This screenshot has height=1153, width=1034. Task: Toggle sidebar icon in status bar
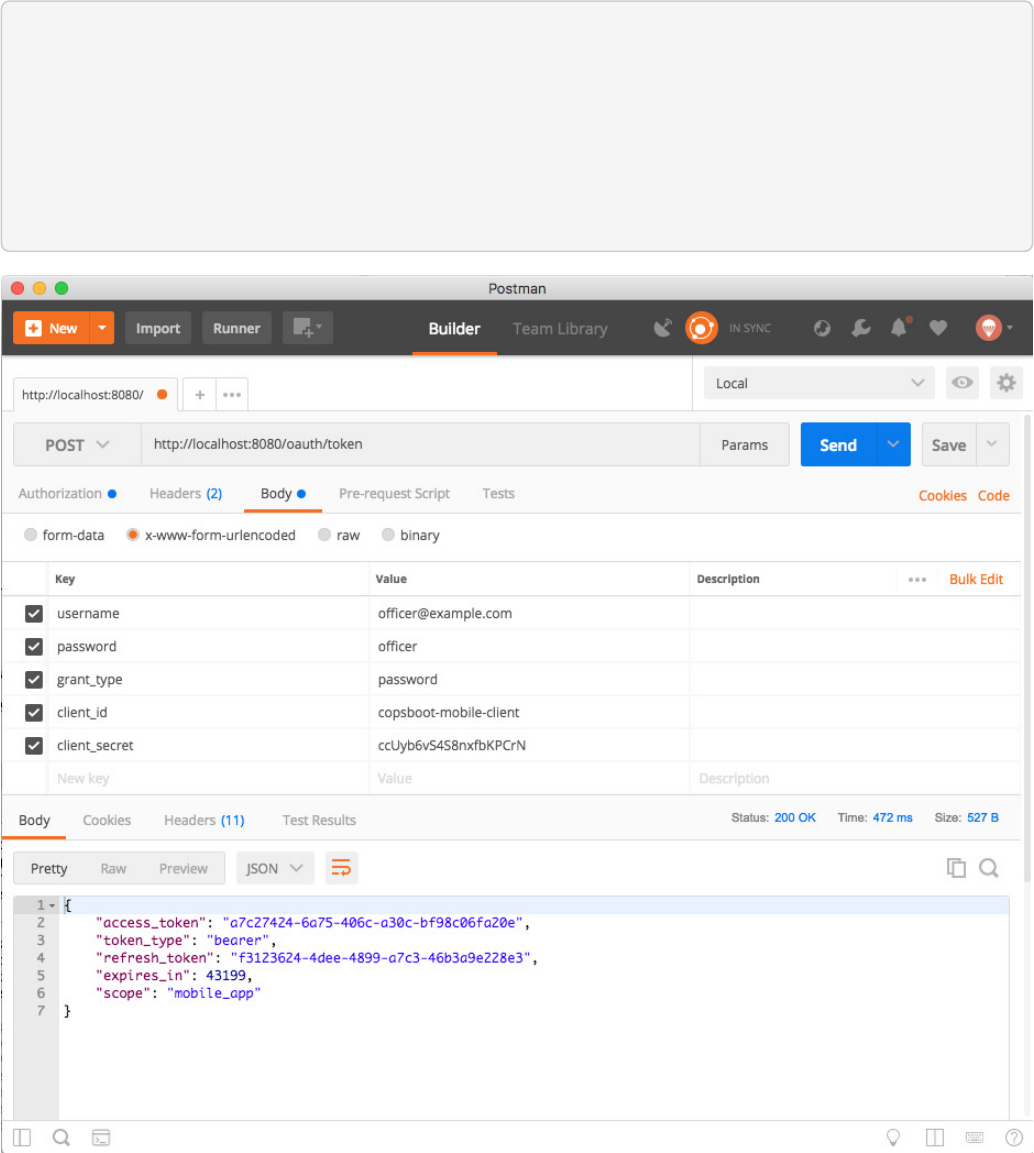coord(22,1138)
